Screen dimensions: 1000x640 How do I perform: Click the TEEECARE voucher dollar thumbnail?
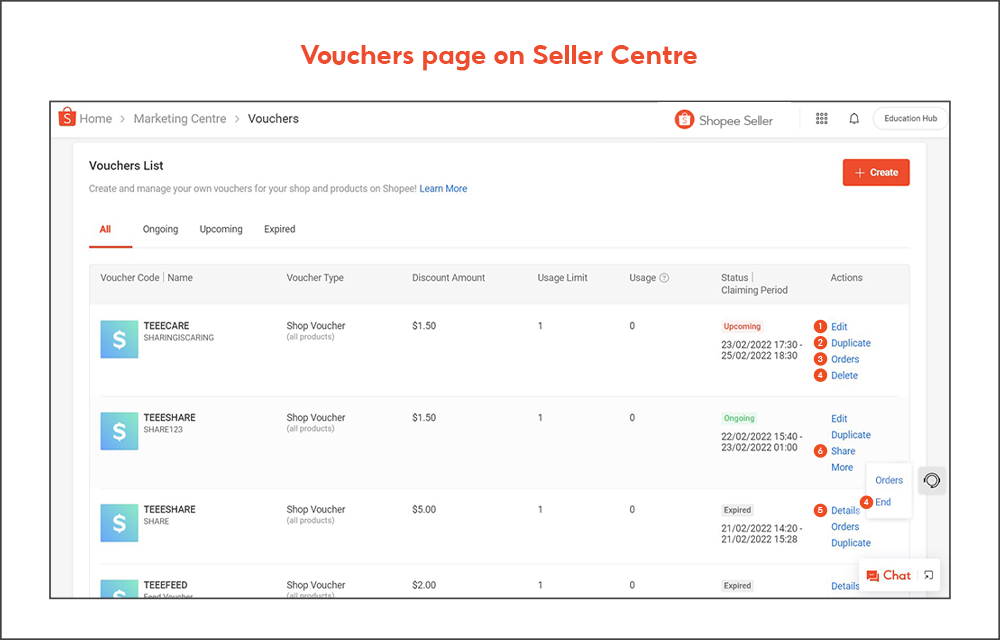click(119, 339)
